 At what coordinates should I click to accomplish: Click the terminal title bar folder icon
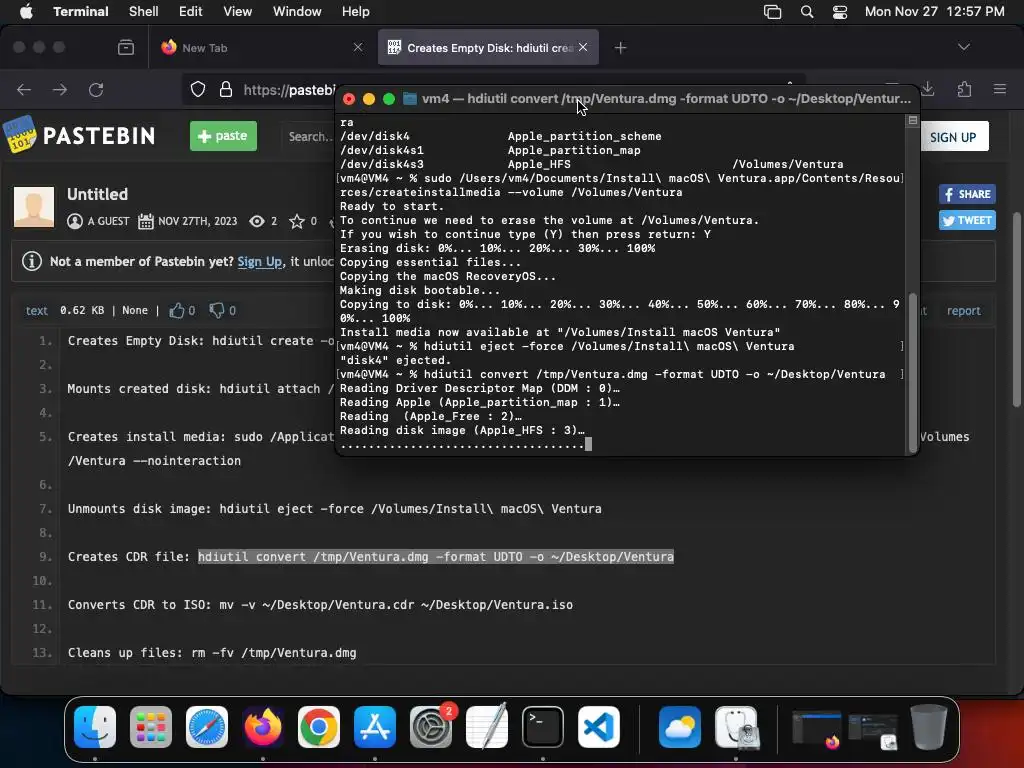(x=409, y=99)
